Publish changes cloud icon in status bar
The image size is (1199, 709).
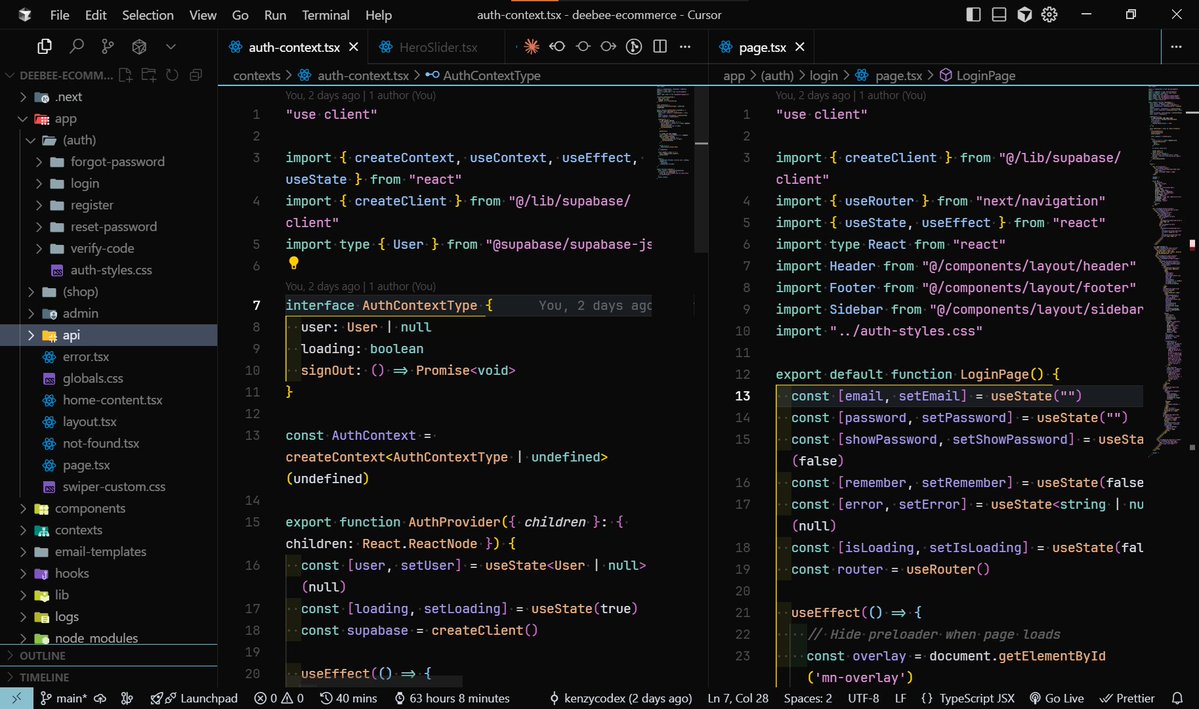(x=100, y=698)
